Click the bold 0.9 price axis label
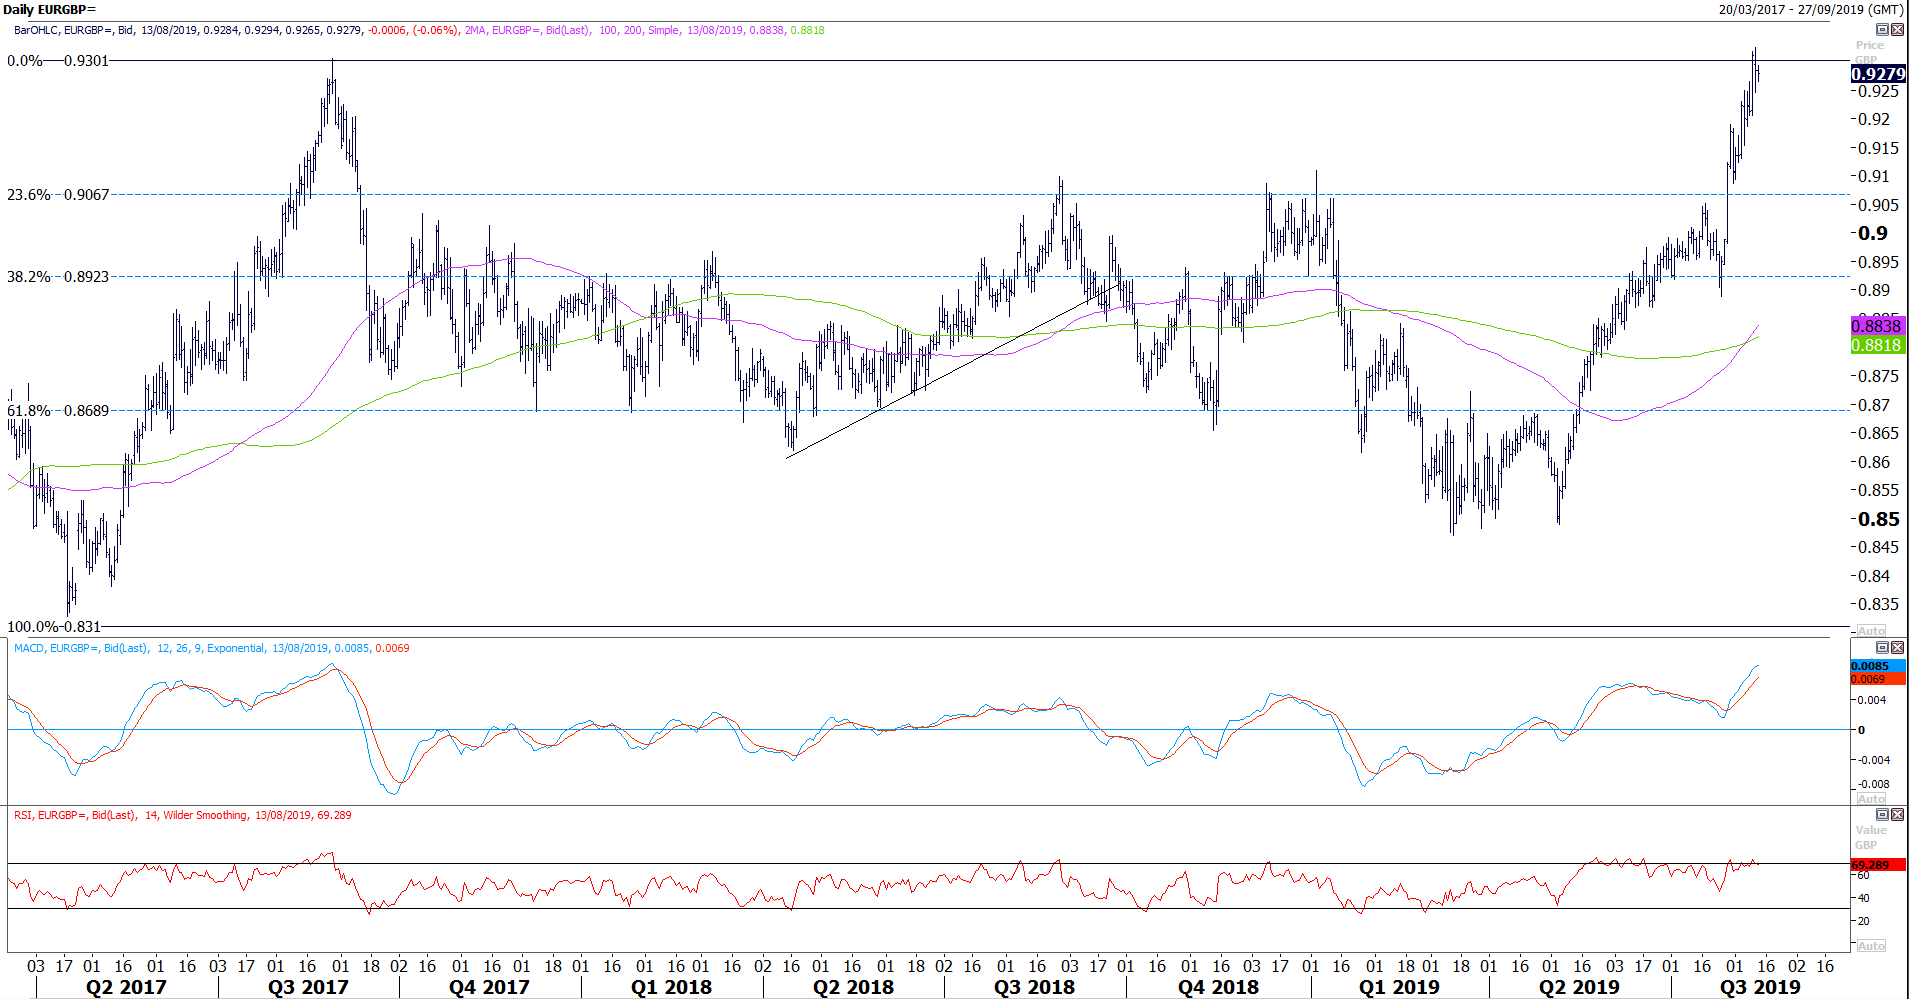Viewport: 1909px width, 999px height. [1872, 233]
